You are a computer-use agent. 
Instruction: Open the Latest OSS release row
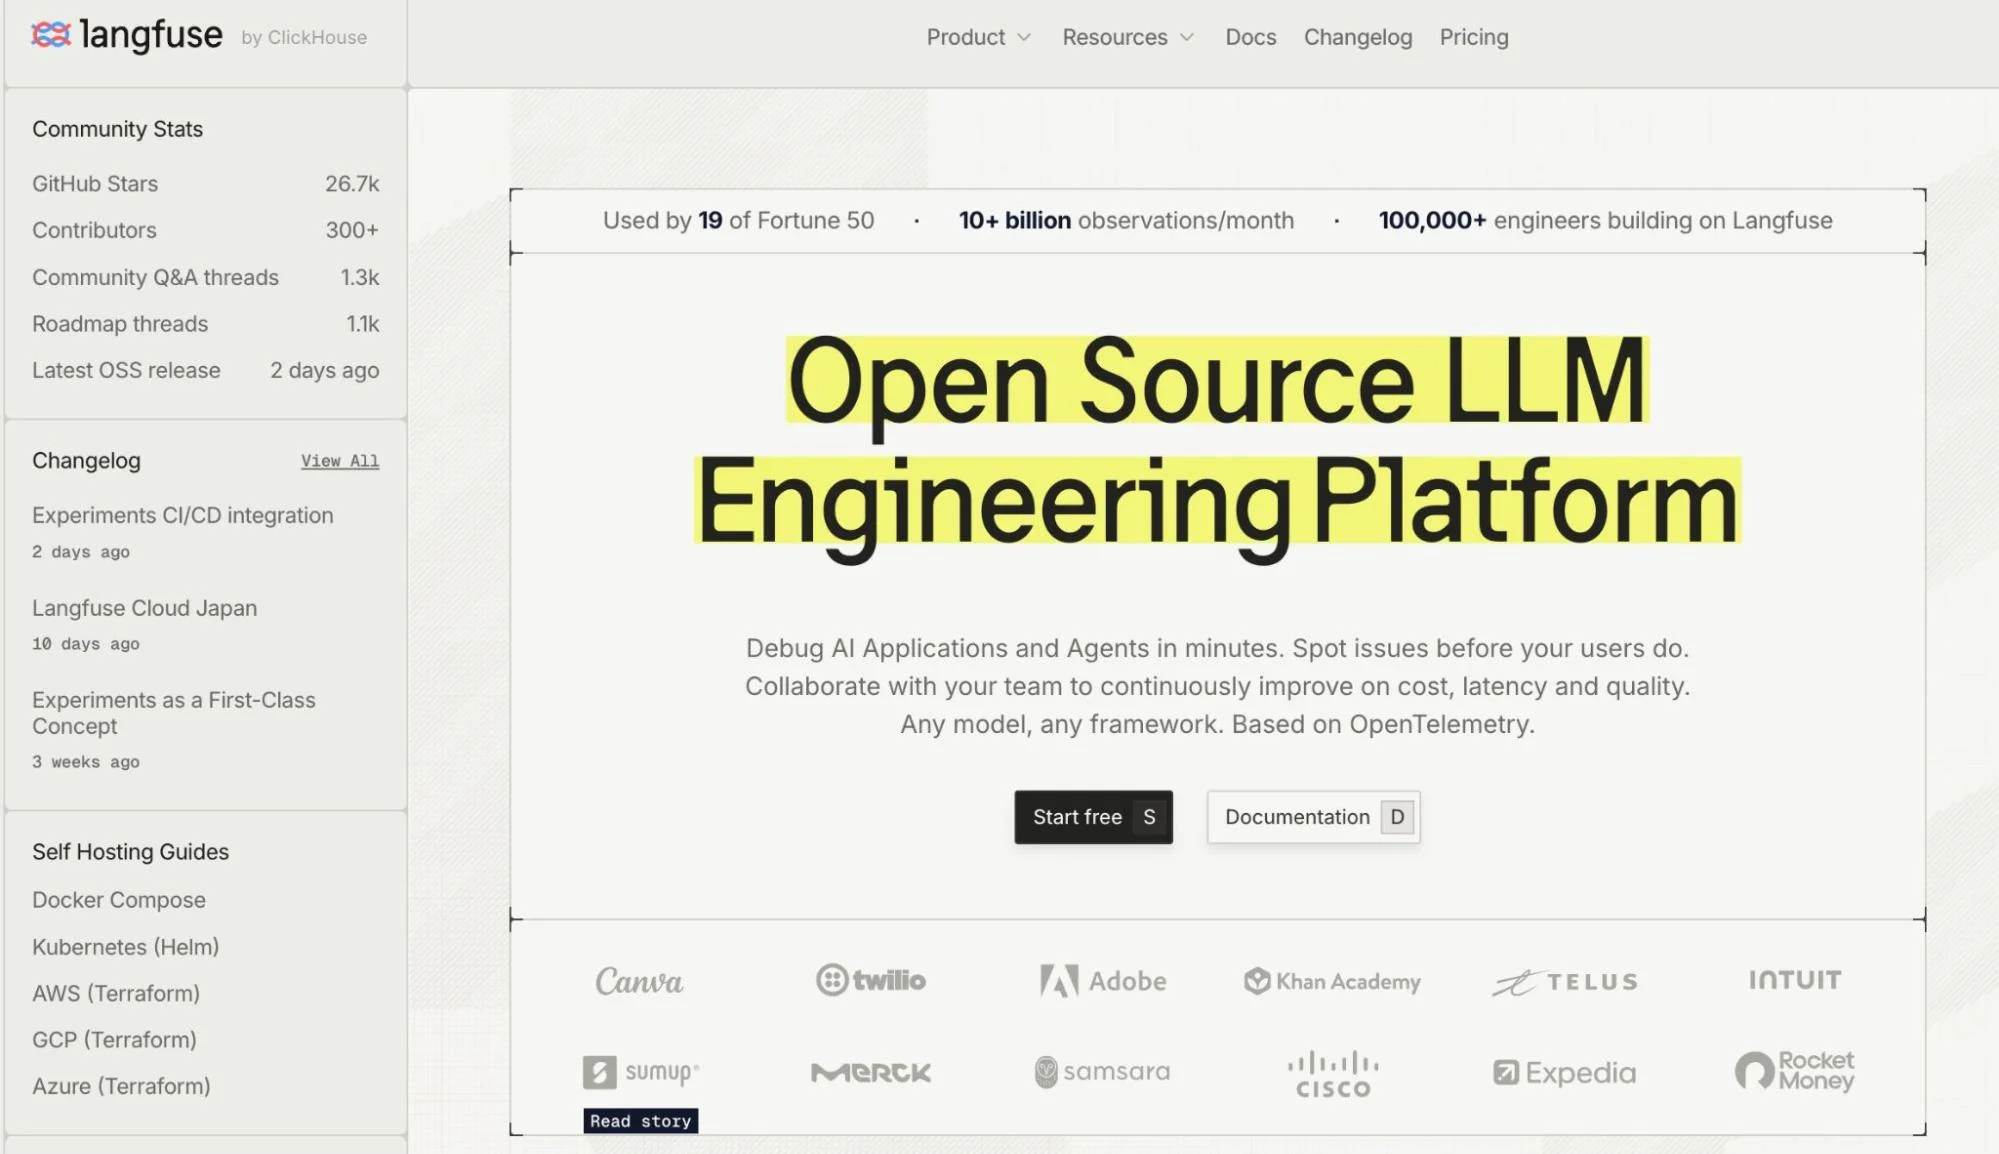coord(205,370)
